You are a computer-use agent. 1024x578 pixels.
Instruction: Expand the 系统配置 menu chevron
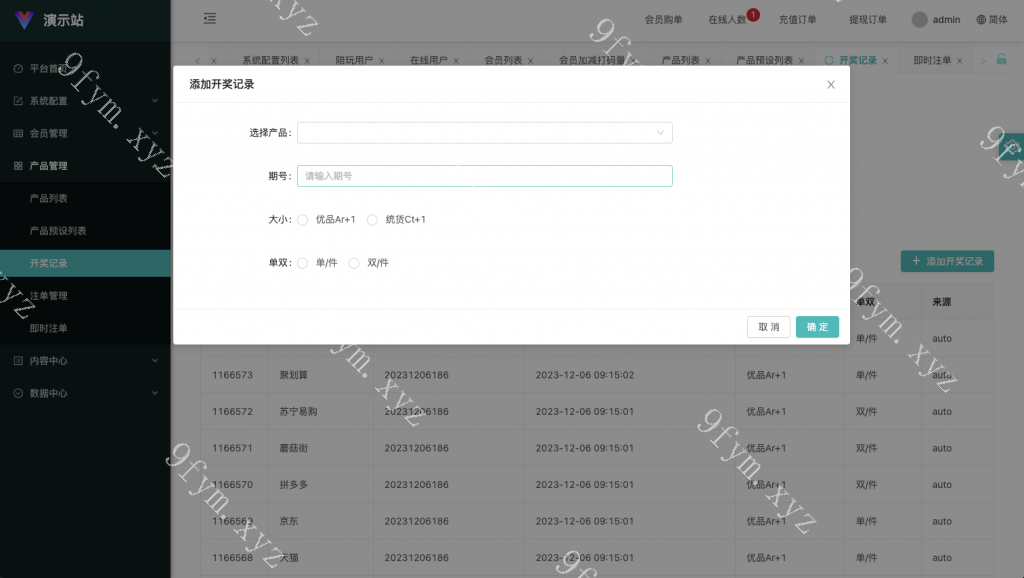[x=155, y=101]
